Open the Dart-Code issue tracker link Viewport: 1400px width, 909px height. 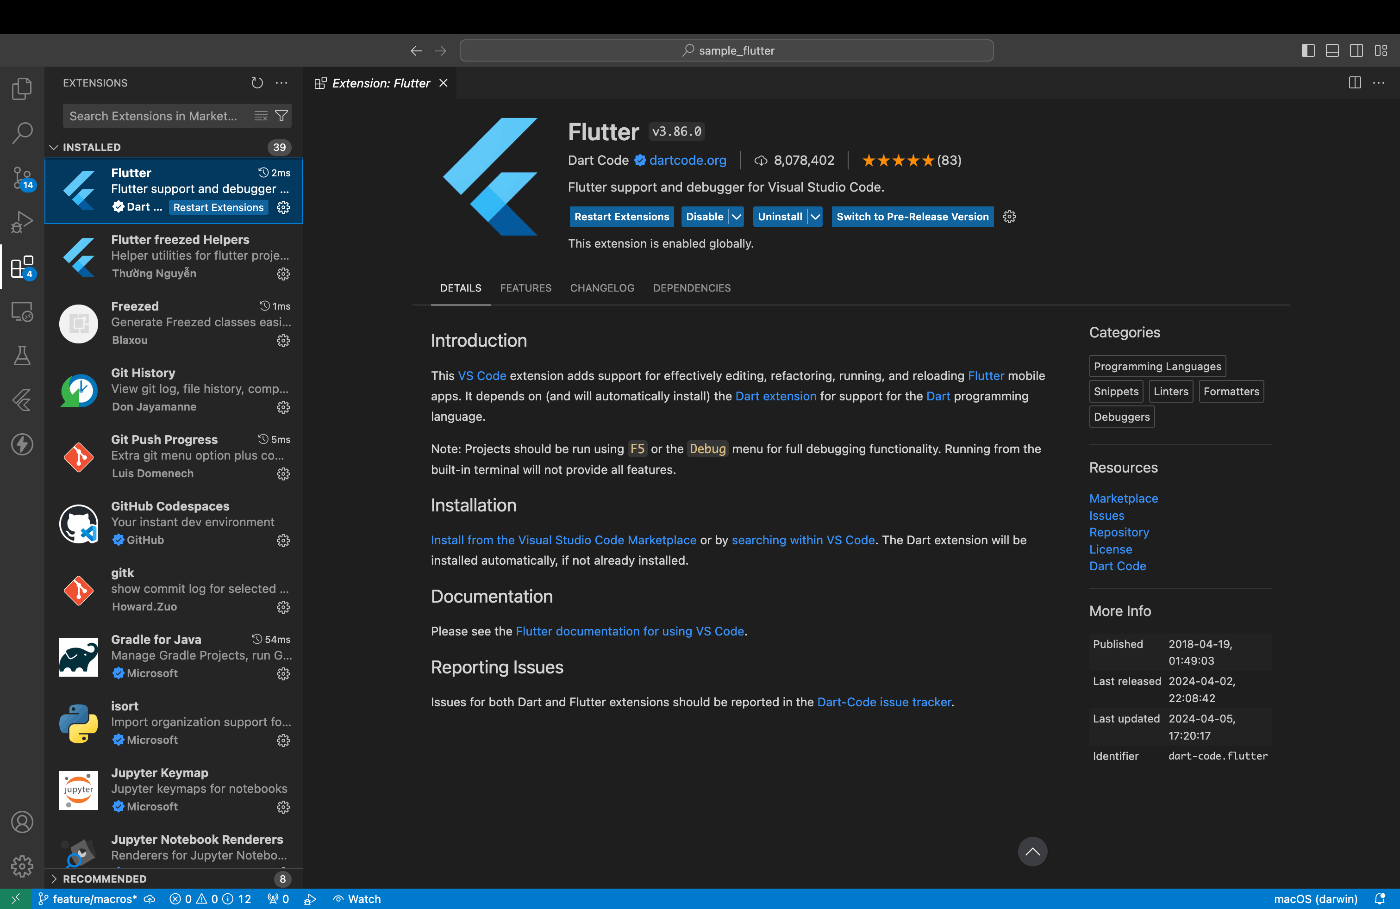(x=884, y=702)
